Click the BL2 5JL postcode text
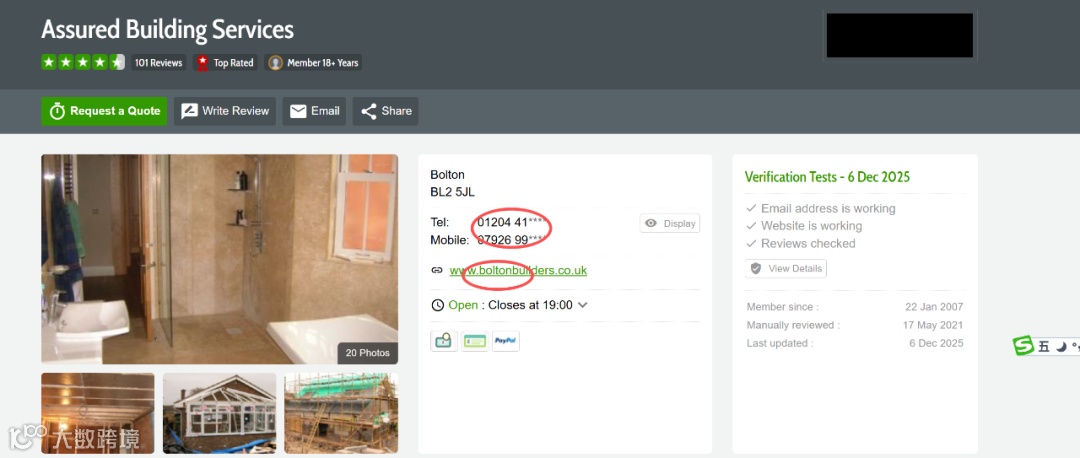 [453, 192]
